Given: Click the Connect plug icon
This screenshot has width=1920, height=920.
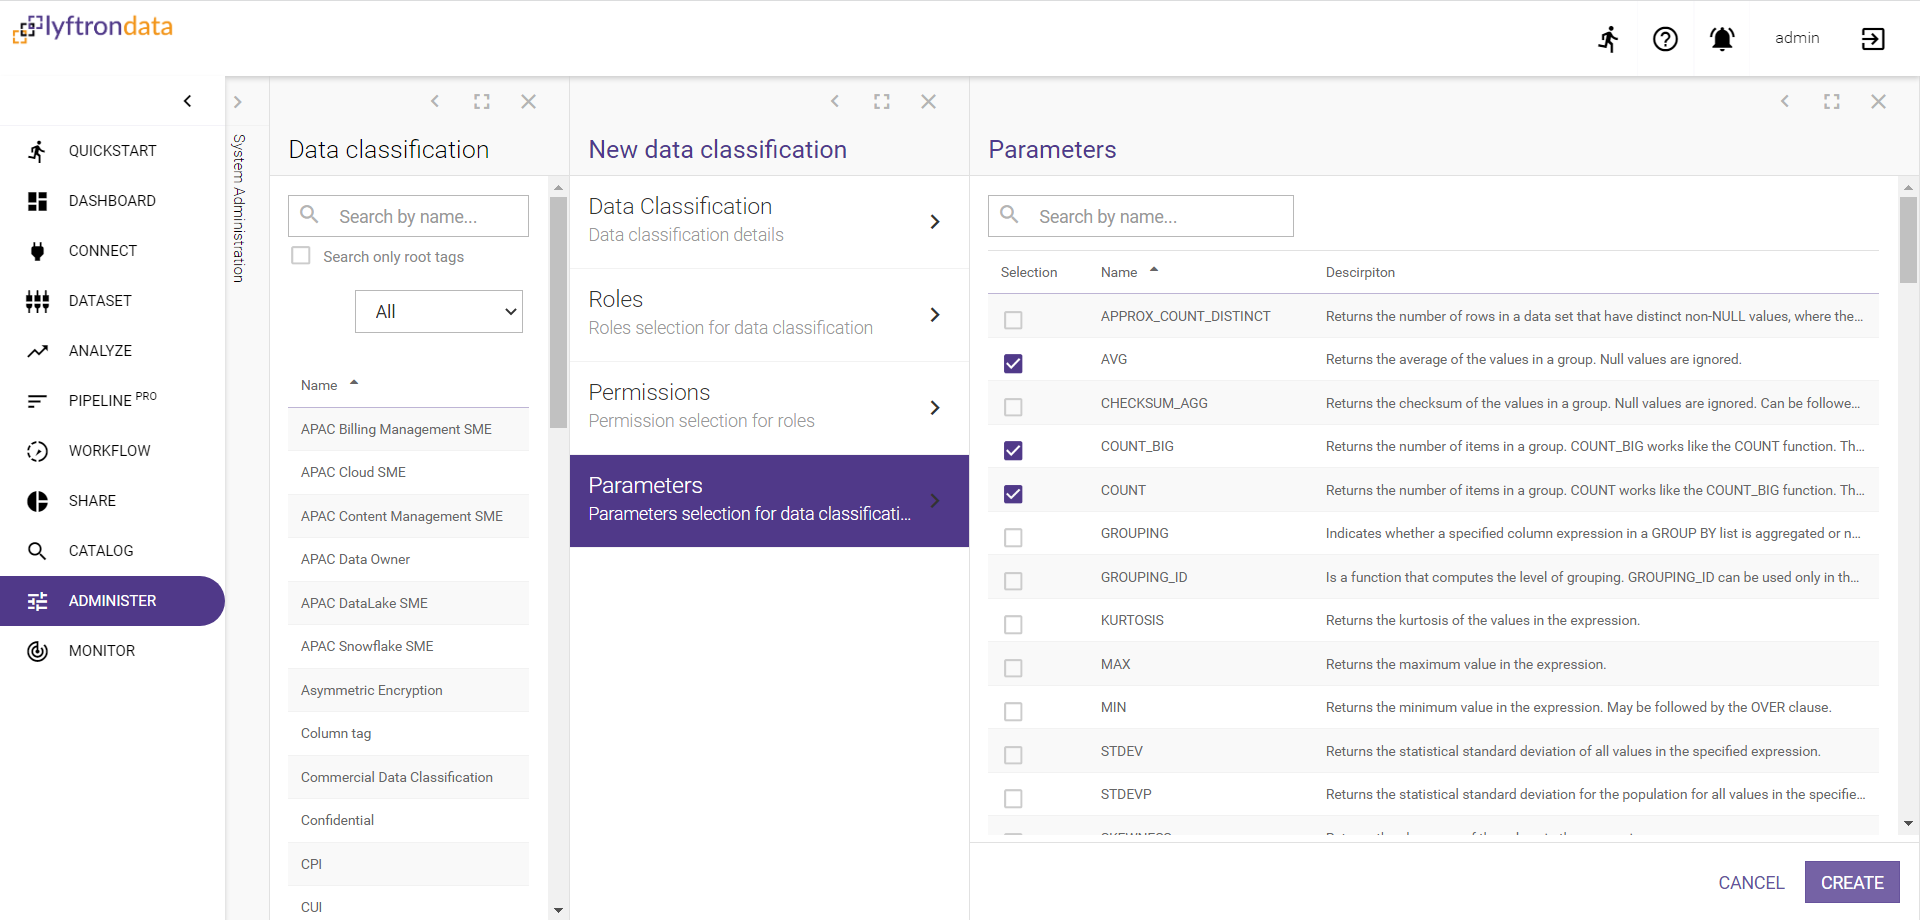Looking at the screenshot, I should click(37, 251).
